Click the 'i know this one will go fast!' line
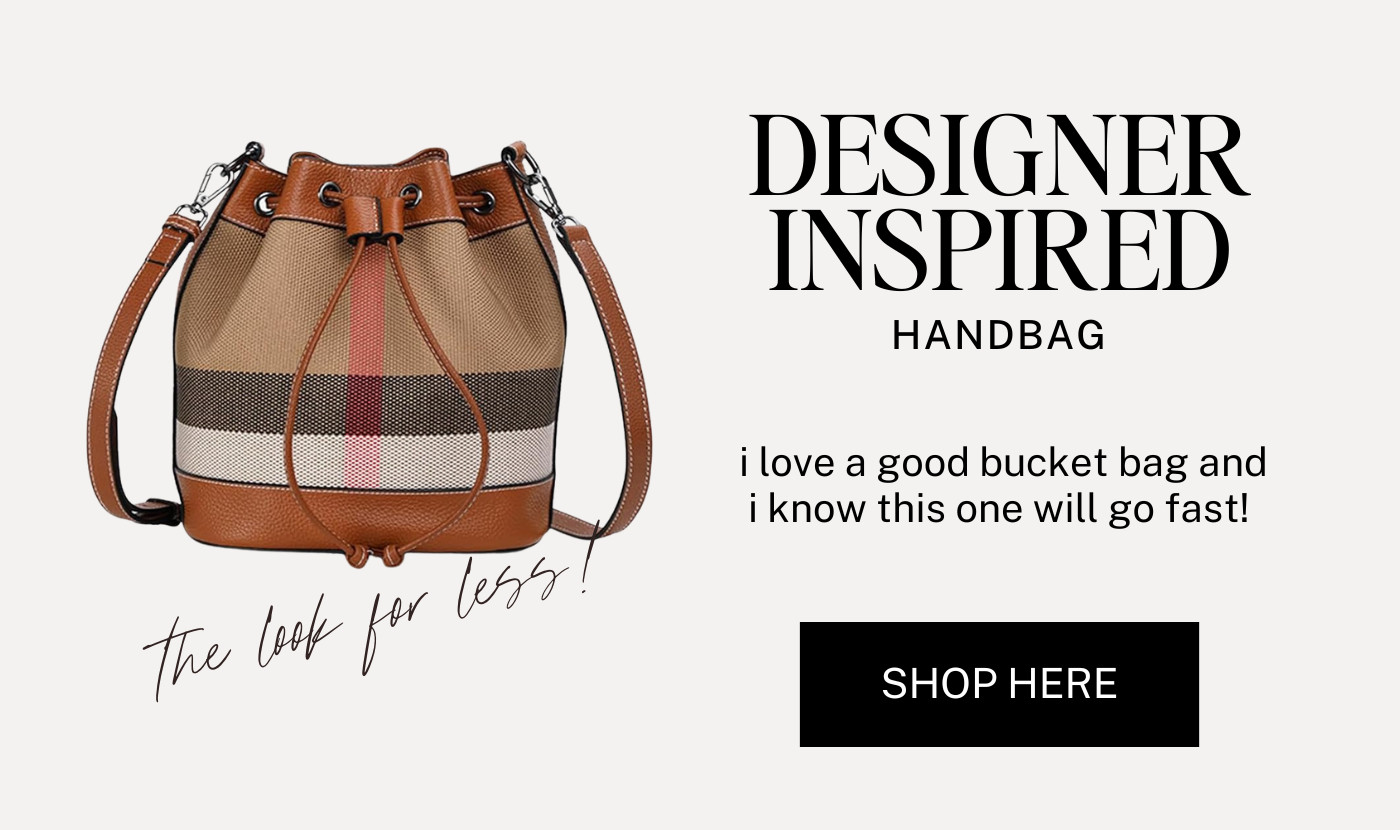The image size is (1400, 830). [999, 509]
